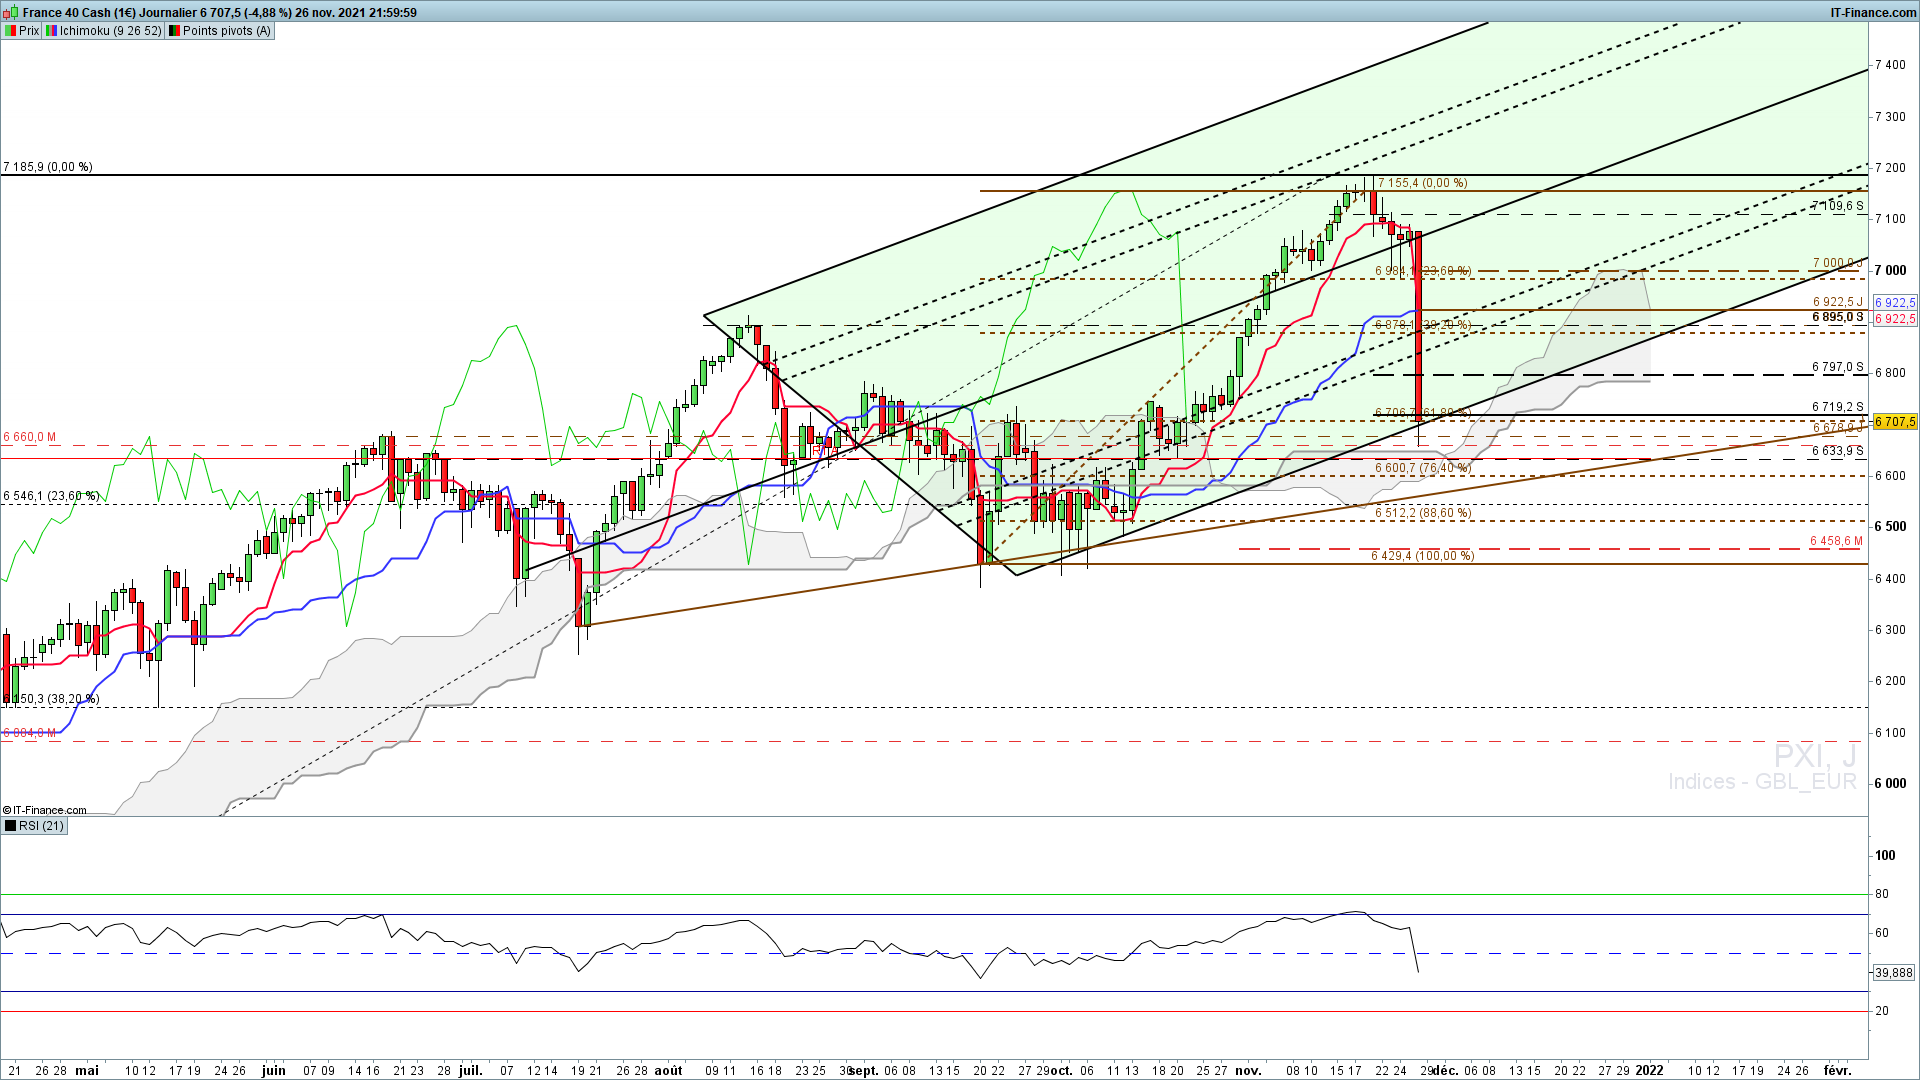Click the IT-Finance.com link at top right
This screenshot has width=1920, height=1080.
[1872, 12]
